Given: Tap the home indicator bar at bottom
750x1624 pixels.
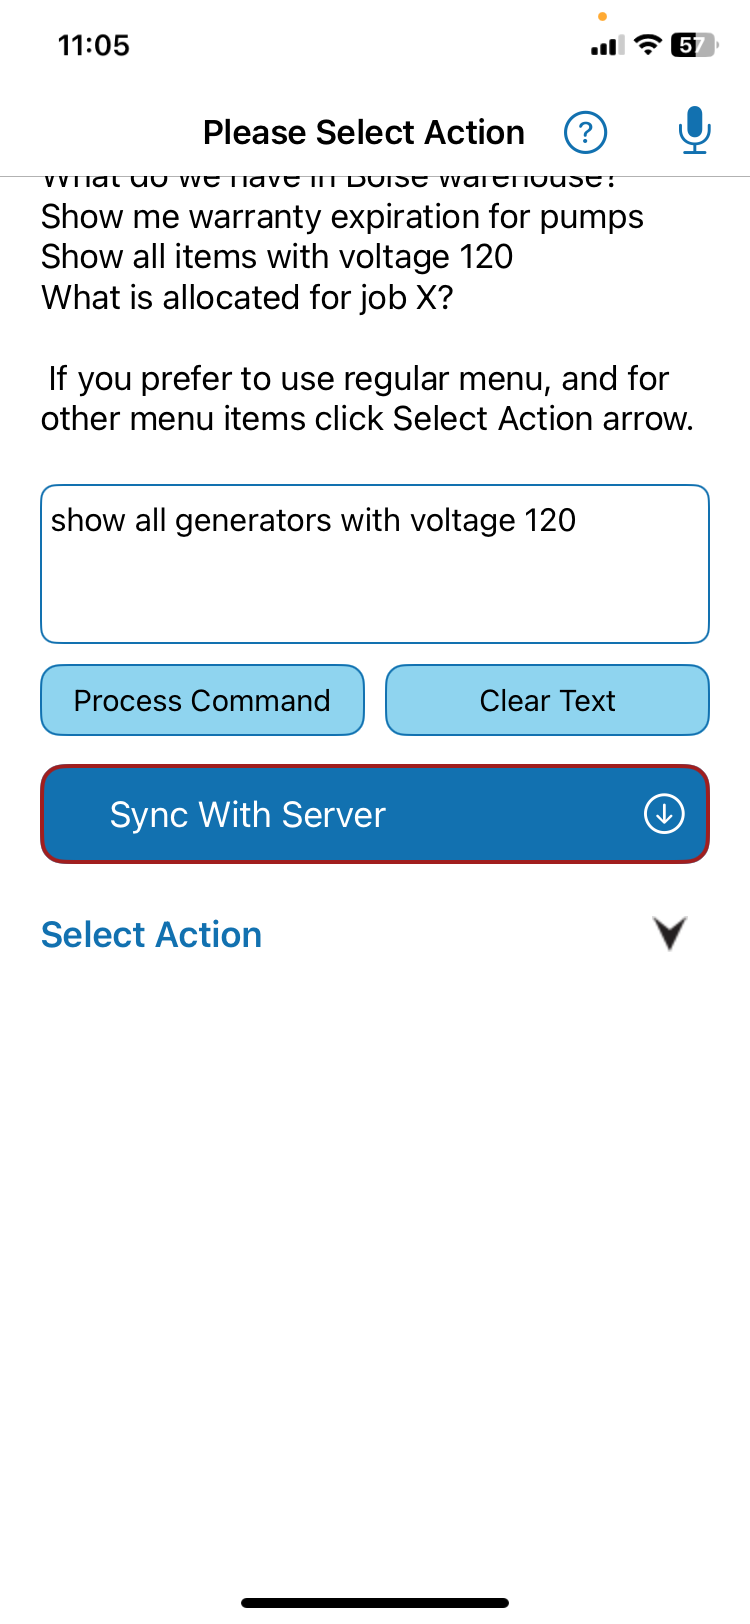Looking at the screenshot, I should [375, 1603].
